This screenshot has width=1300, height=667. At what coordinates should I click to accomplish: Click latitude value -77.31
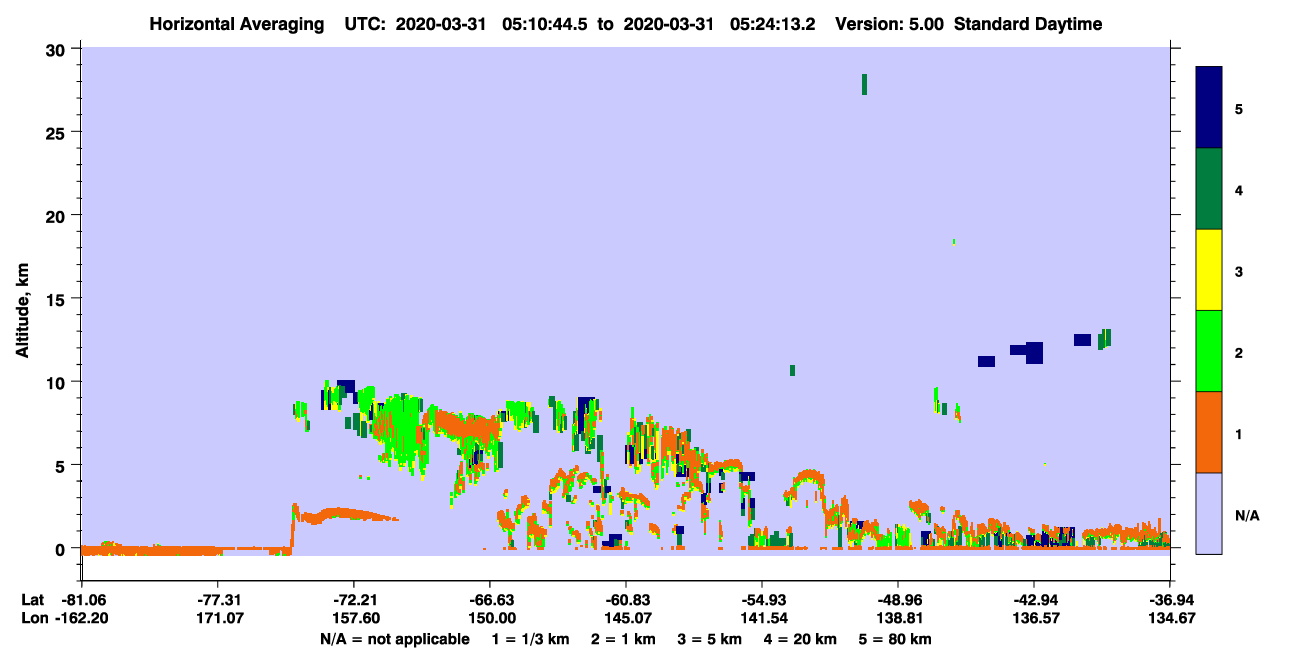click(x=217, y=600)
